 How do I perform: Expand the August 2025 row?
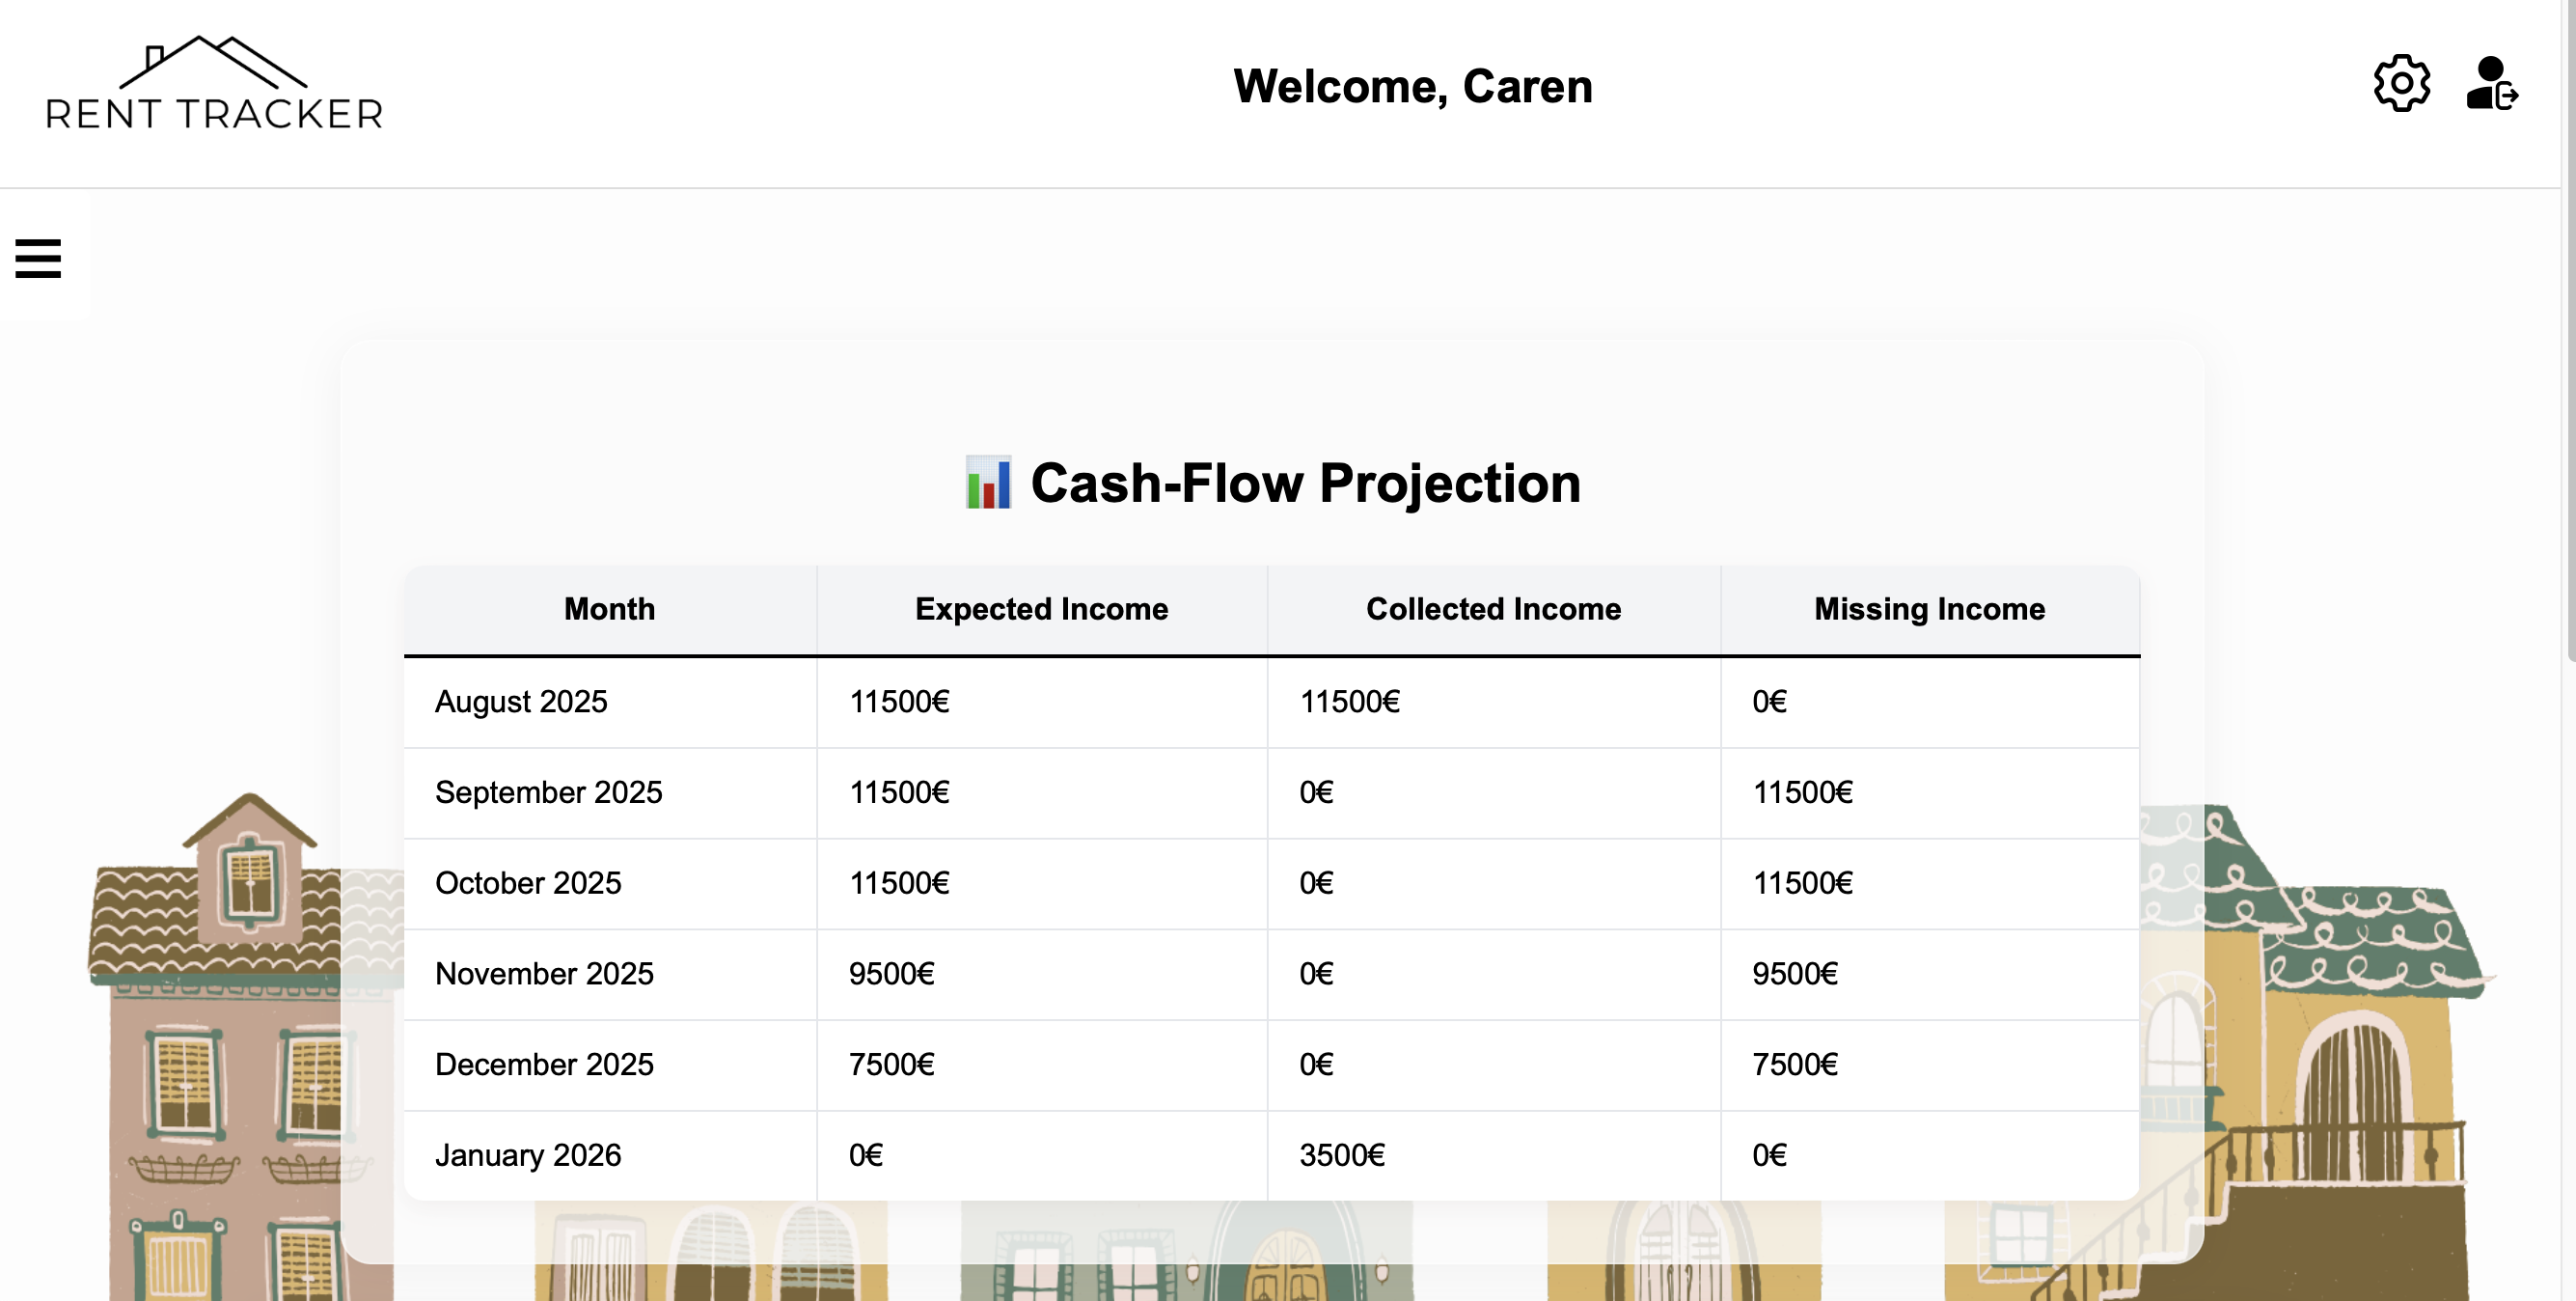coord(520,702)
